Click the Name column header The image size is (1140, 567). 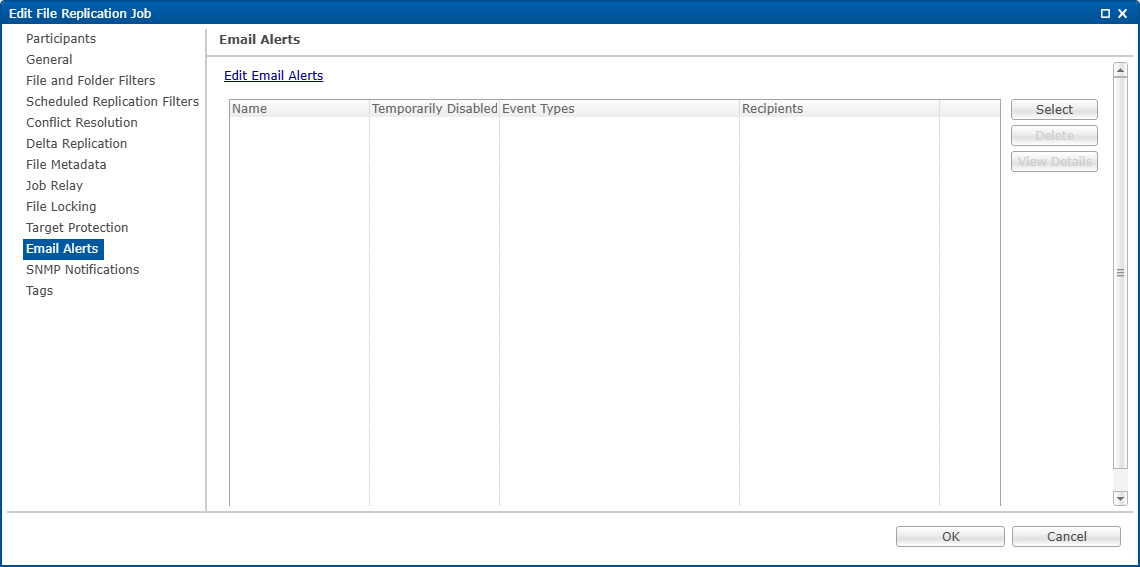coord(299,109)
